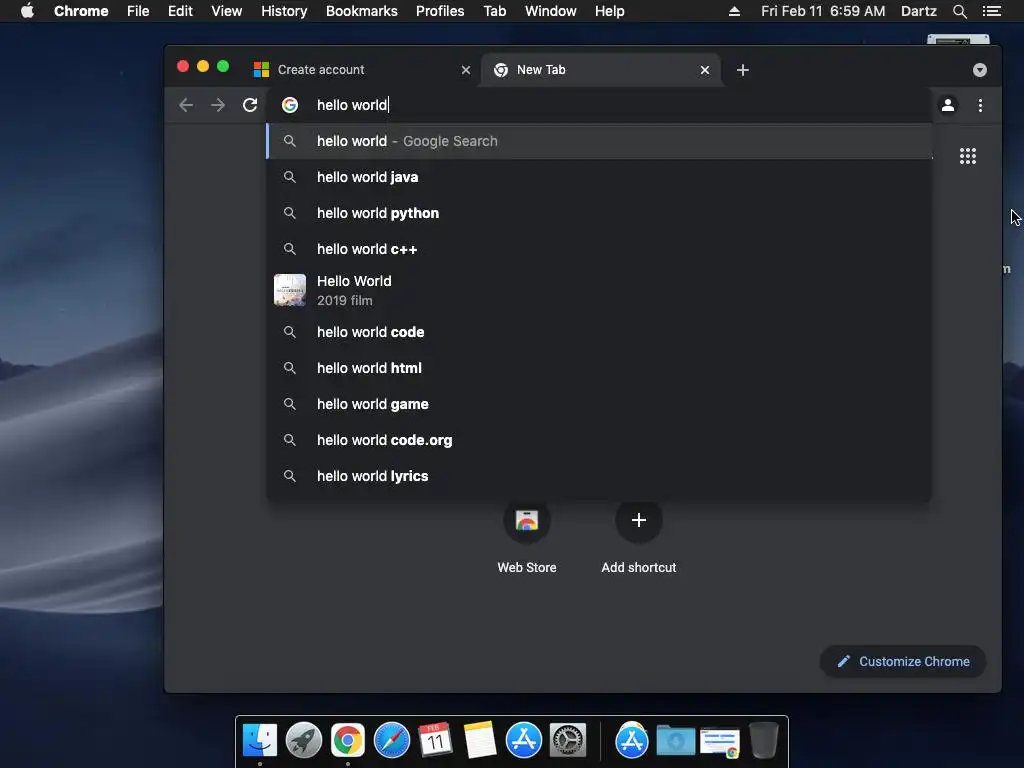Click minimized window thumbnail in Dock

[719, 742]
